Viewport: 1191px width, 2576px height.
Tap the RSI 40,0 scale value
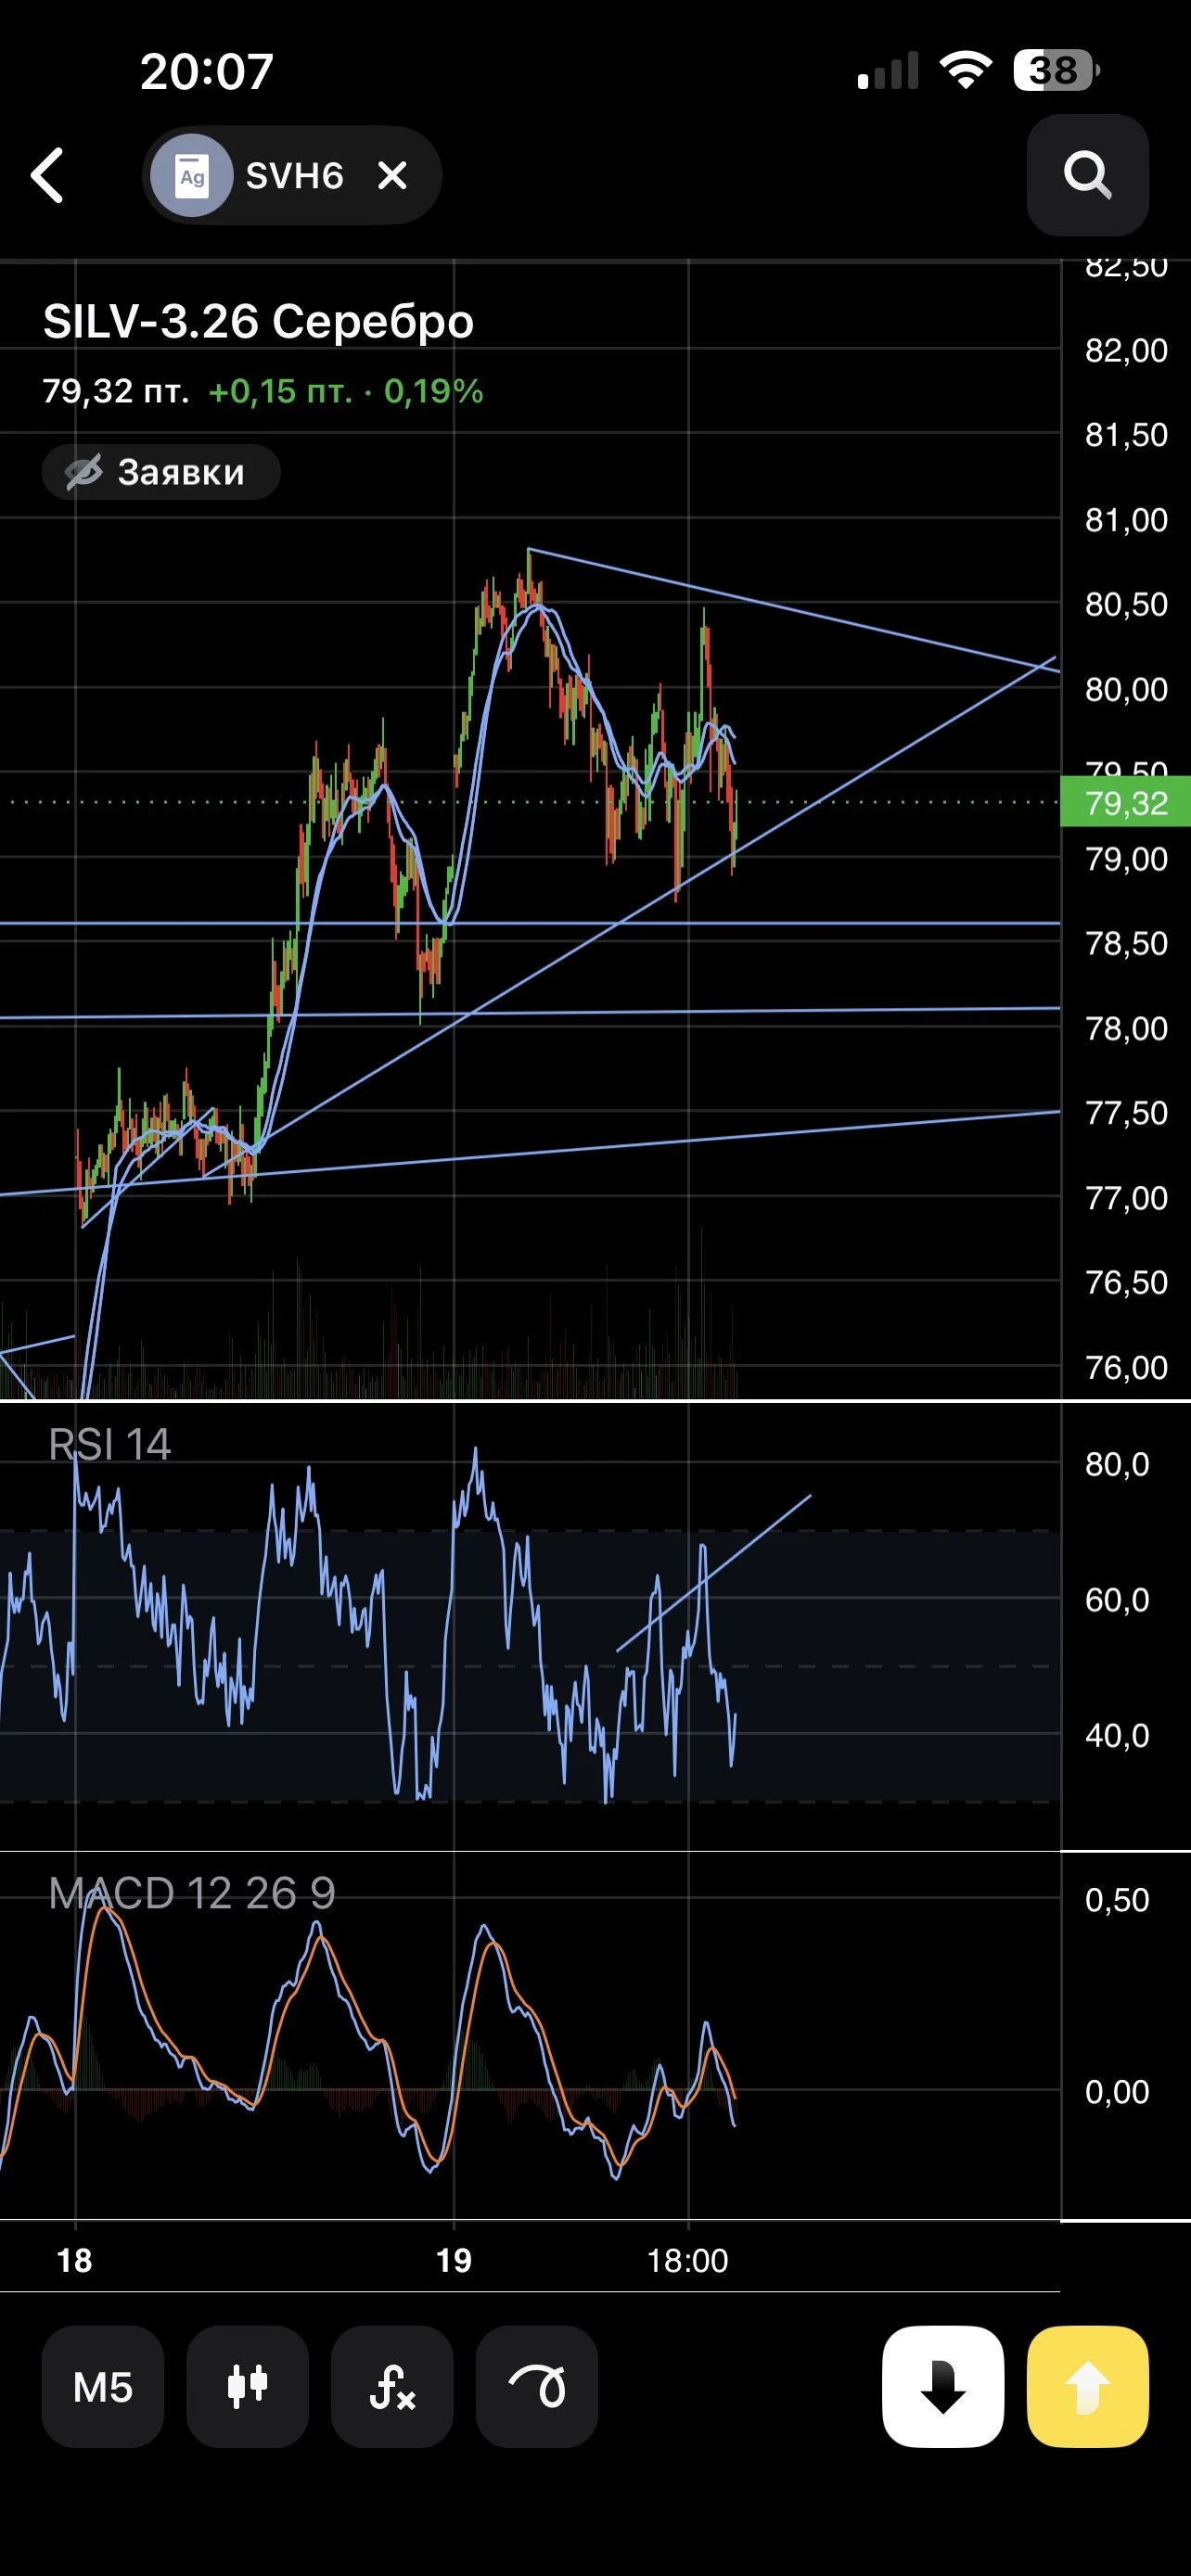(x=1118, y=1735)
